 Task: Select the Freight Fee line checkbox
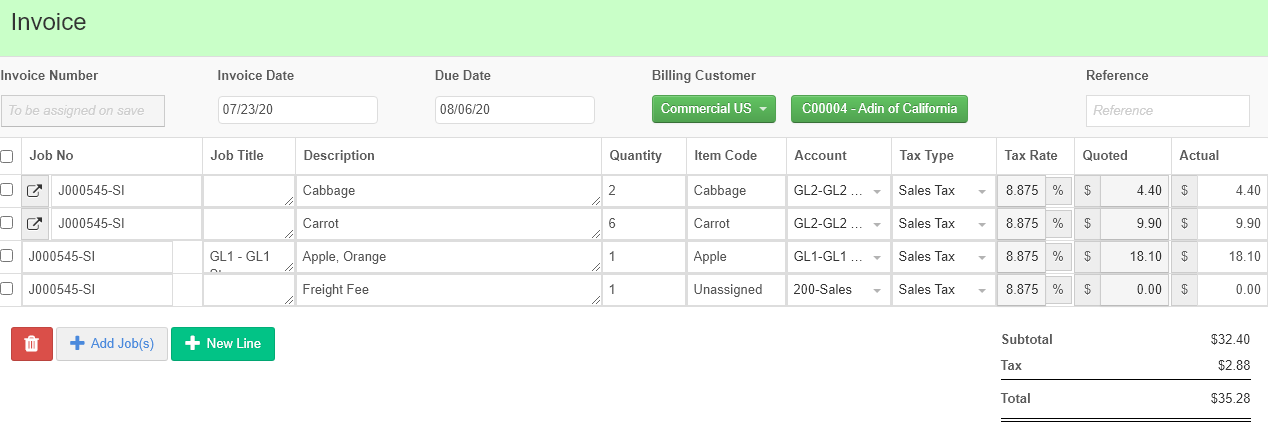(7, 289)
